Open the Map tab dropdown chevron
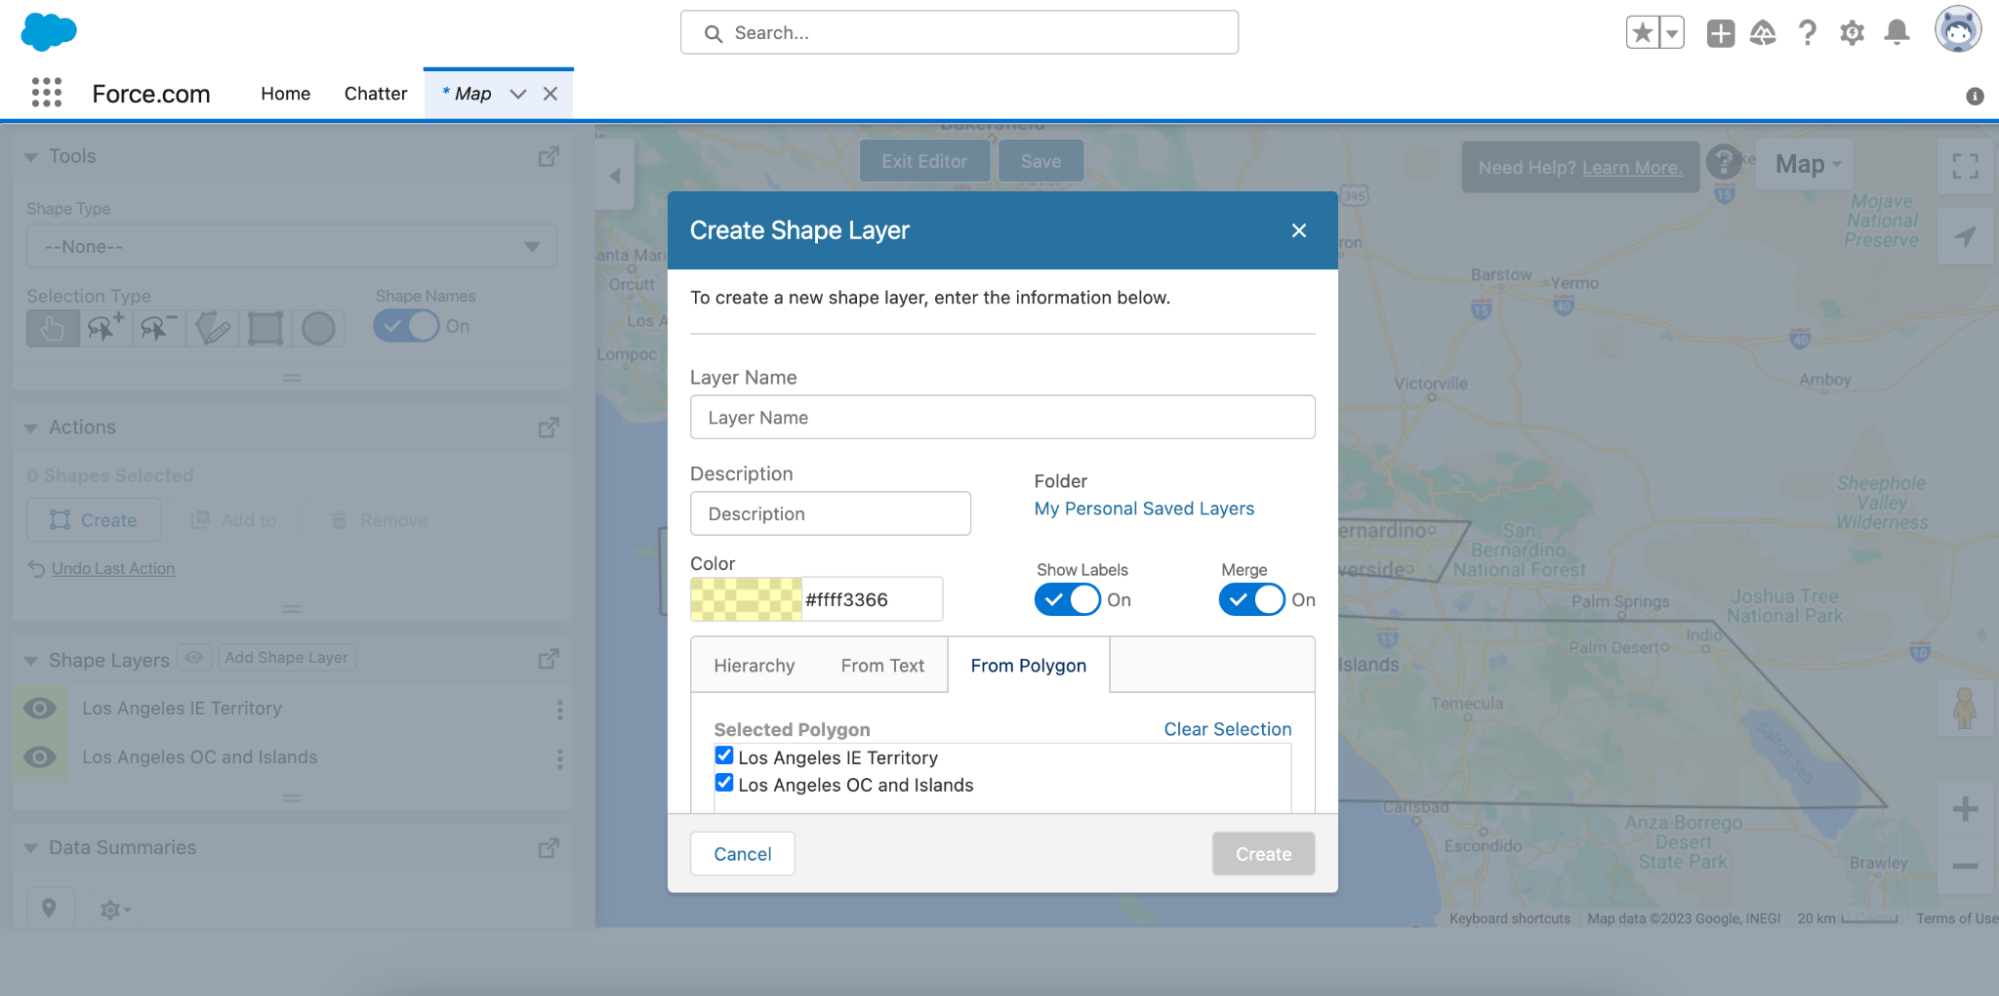This screenshot has width=1999, height=996. point(518,94)
